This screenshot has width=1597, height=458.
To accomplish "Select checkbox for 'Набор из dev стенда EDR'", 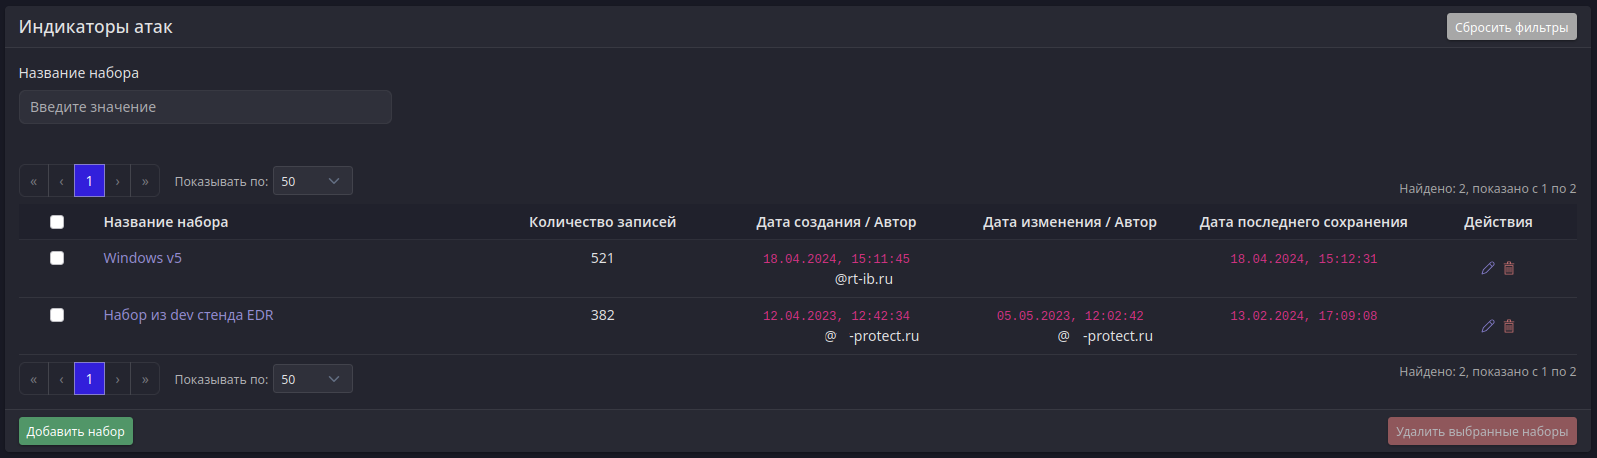I will click(x=57, y=315).
